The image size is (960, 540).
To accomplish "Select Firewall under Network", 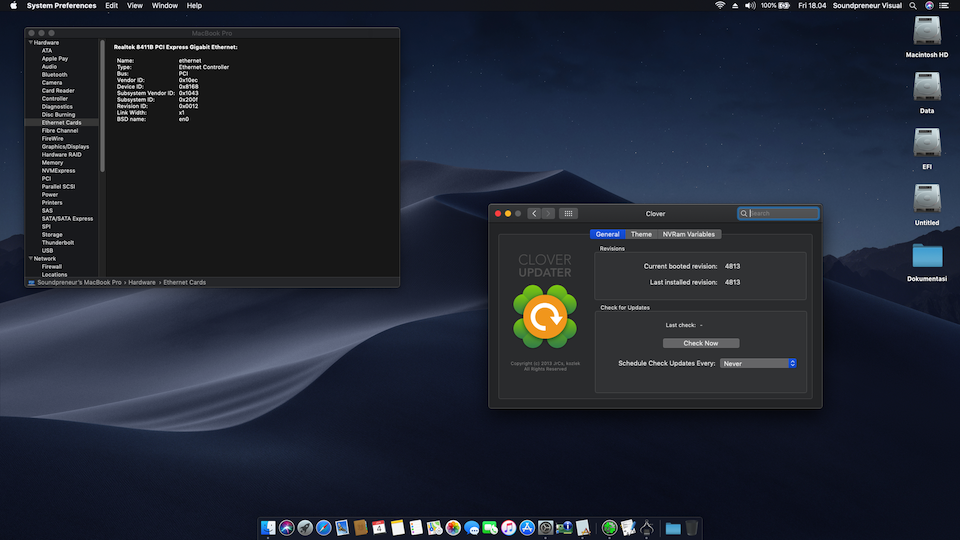I will (51, 267).
